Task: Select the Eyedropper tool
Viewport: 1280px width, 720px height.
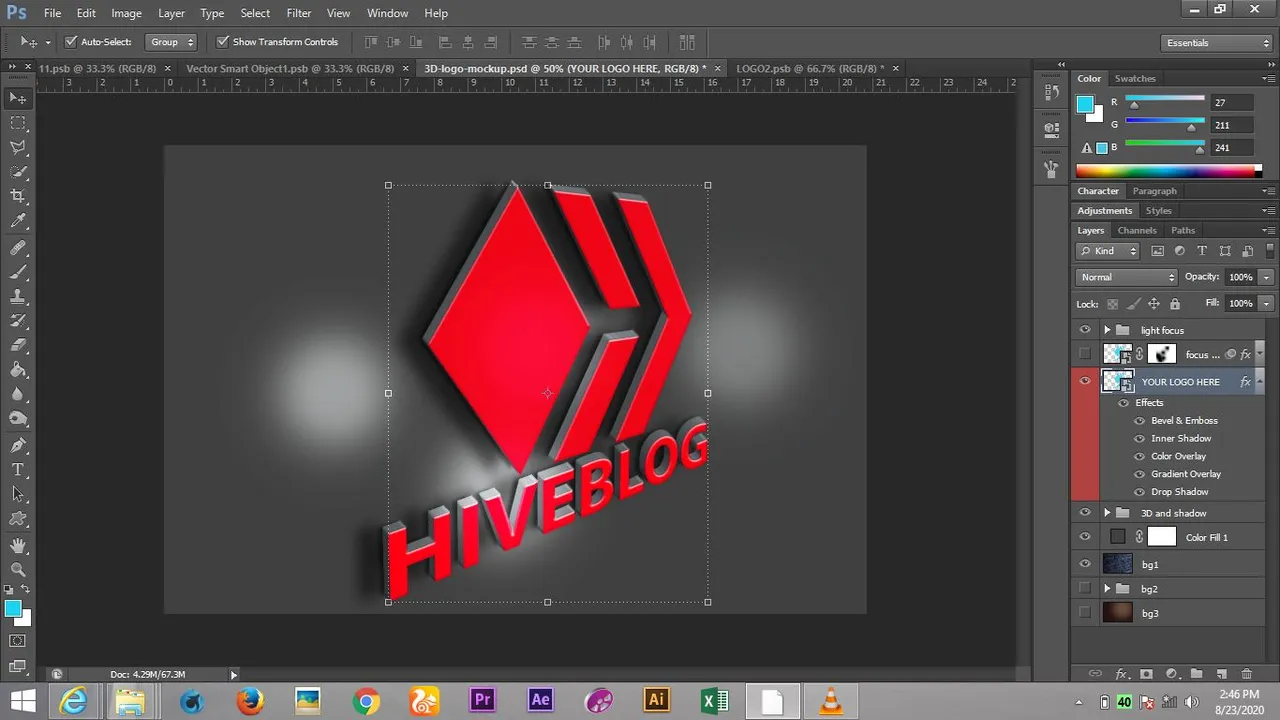Action: point(18,221)
